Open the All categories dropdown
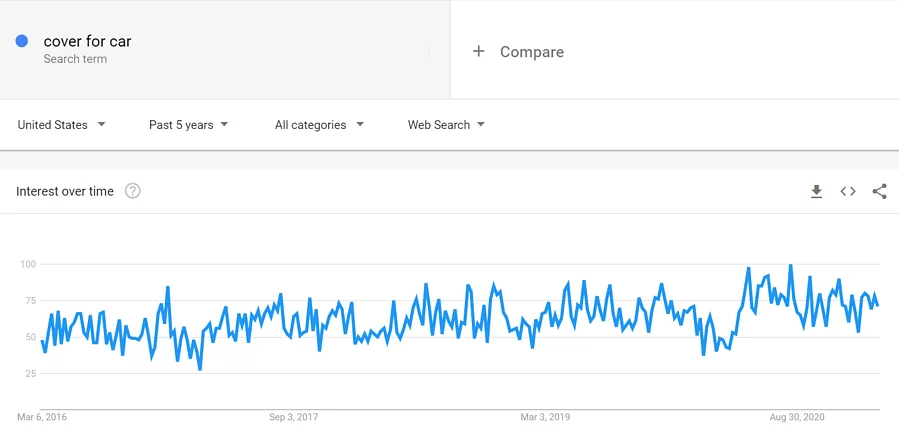The width and height of the screenshot is (899, 431). coord(319,125)
